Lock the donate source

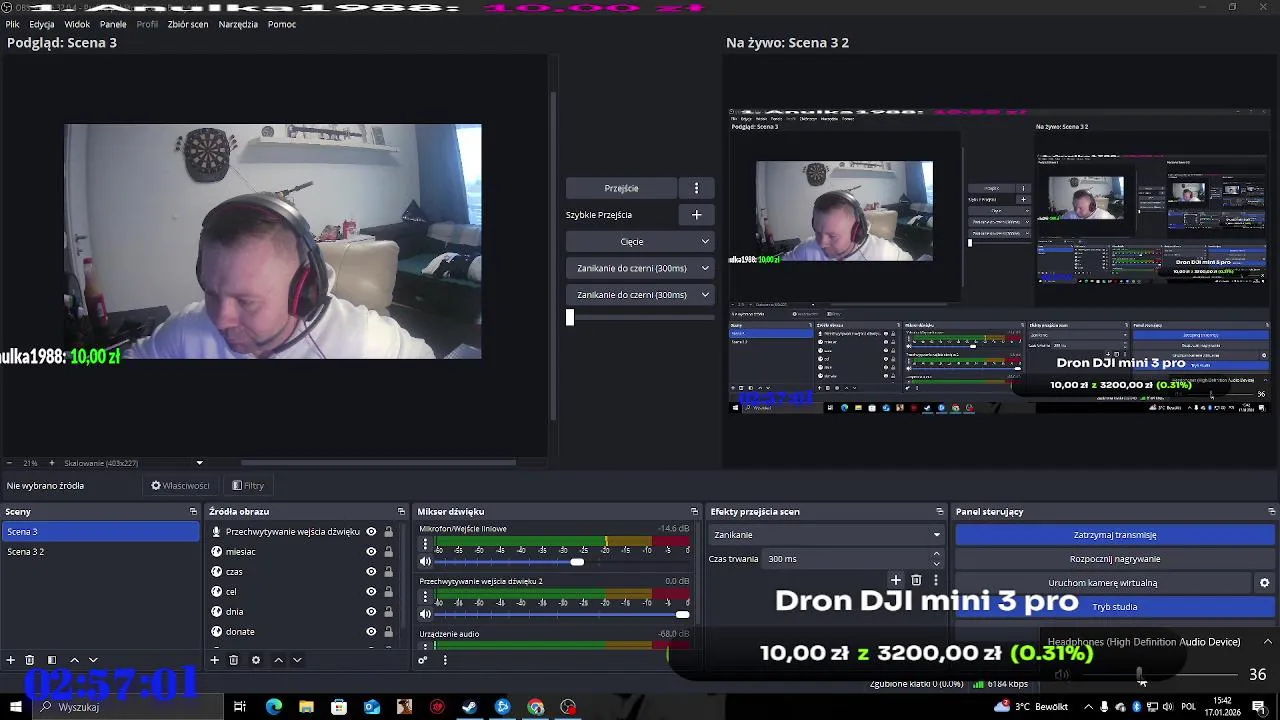[x=389, y=632]
